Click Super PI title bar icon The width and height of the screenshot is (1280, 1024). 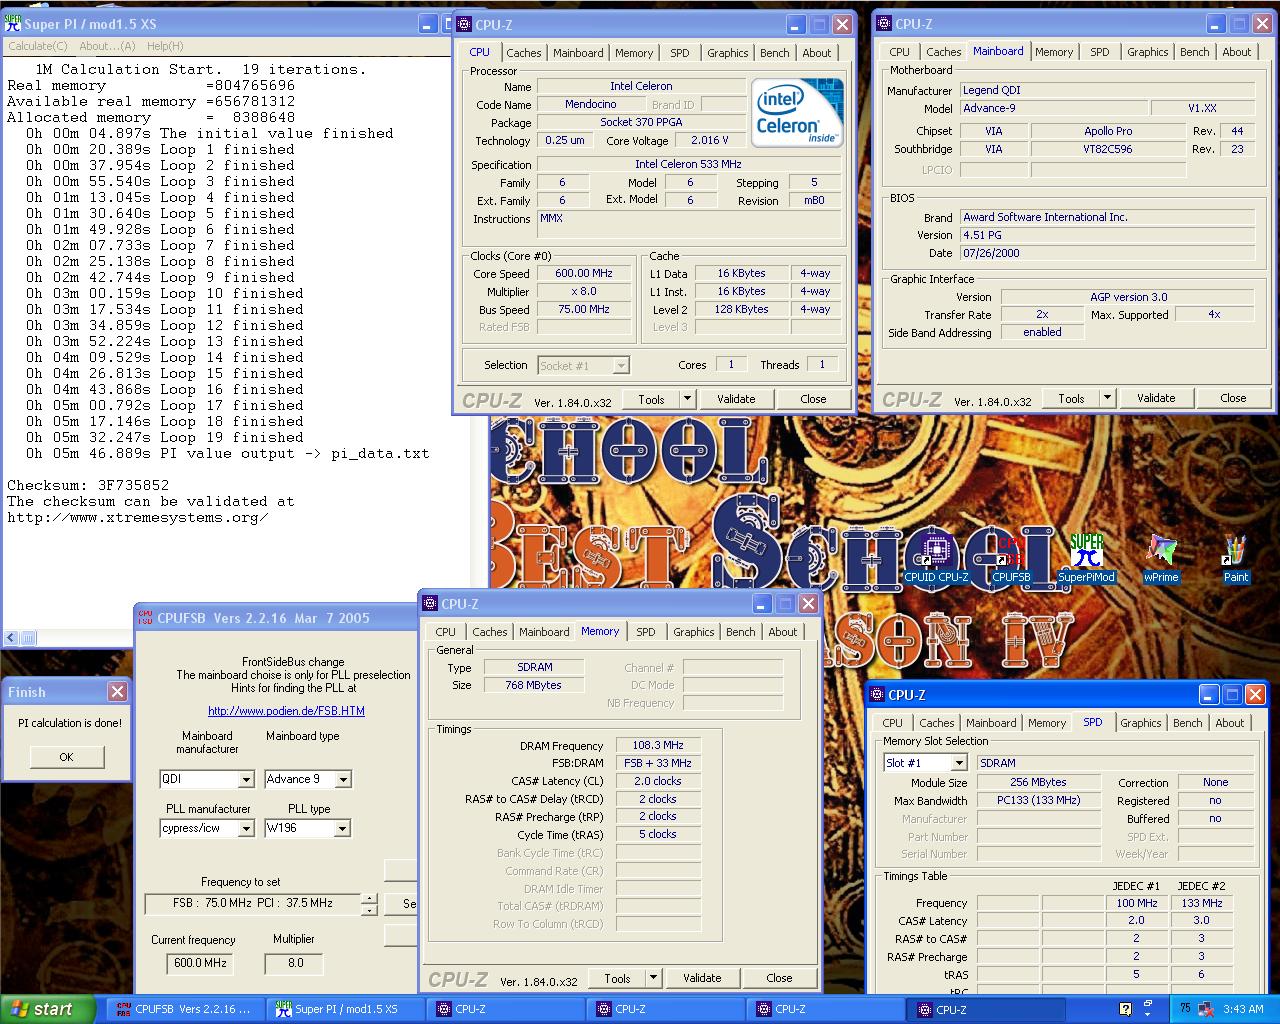click(x=13, y=23)
